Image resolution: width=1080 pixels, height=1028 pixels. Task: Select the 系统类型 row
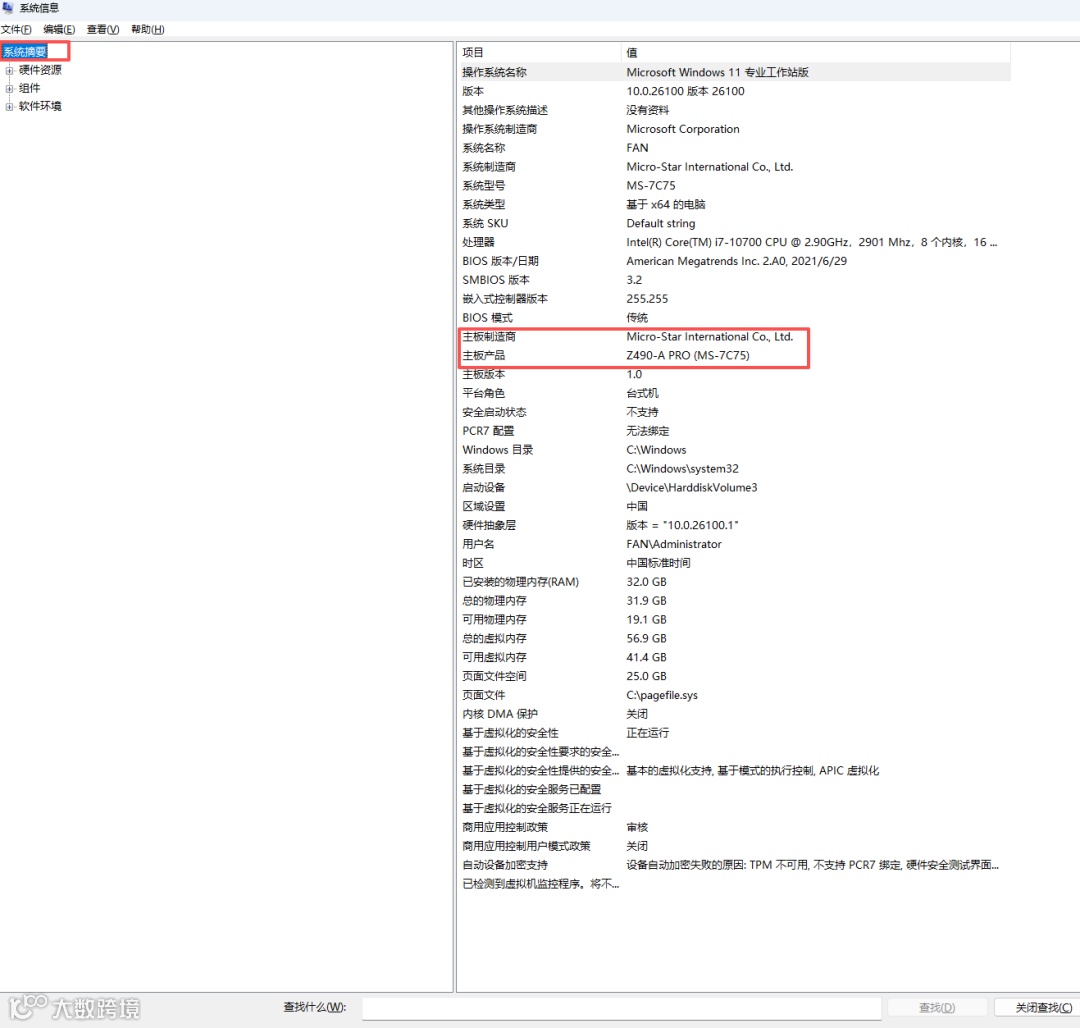734,204
